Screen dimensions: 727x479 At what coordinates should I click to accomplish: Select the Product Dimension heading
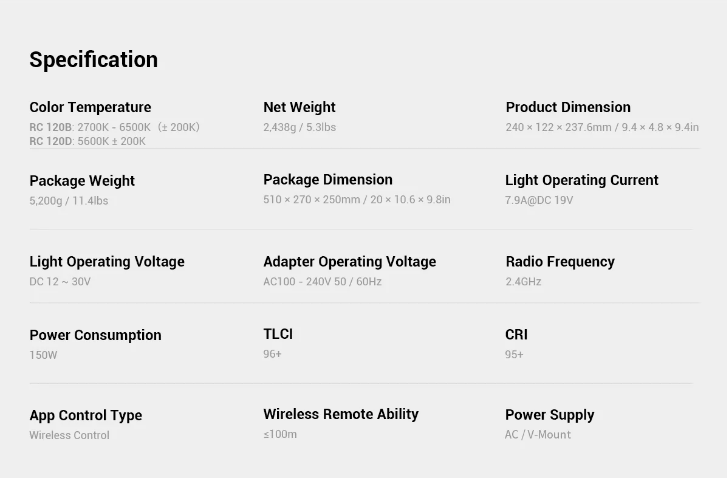568,107
